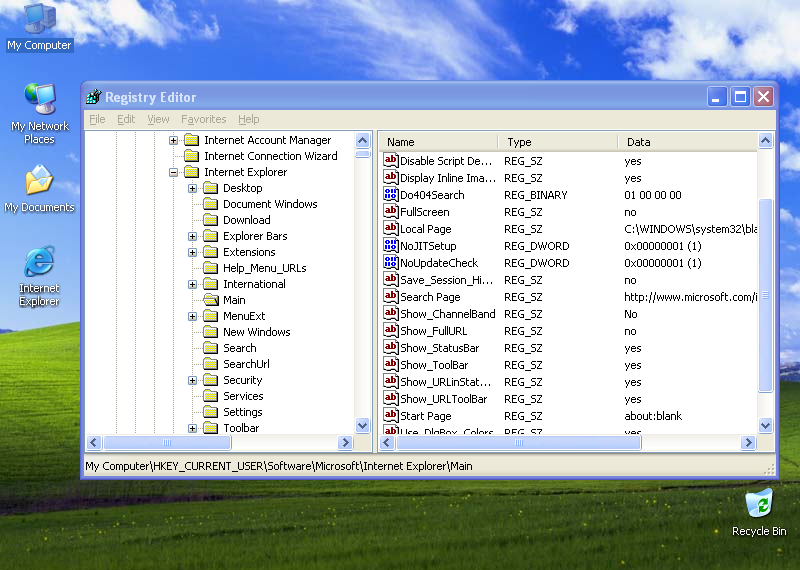The height and width of the screenshot is (570, 800).
Task: Select the Show_FullURL value name
Action: [433, 331]
